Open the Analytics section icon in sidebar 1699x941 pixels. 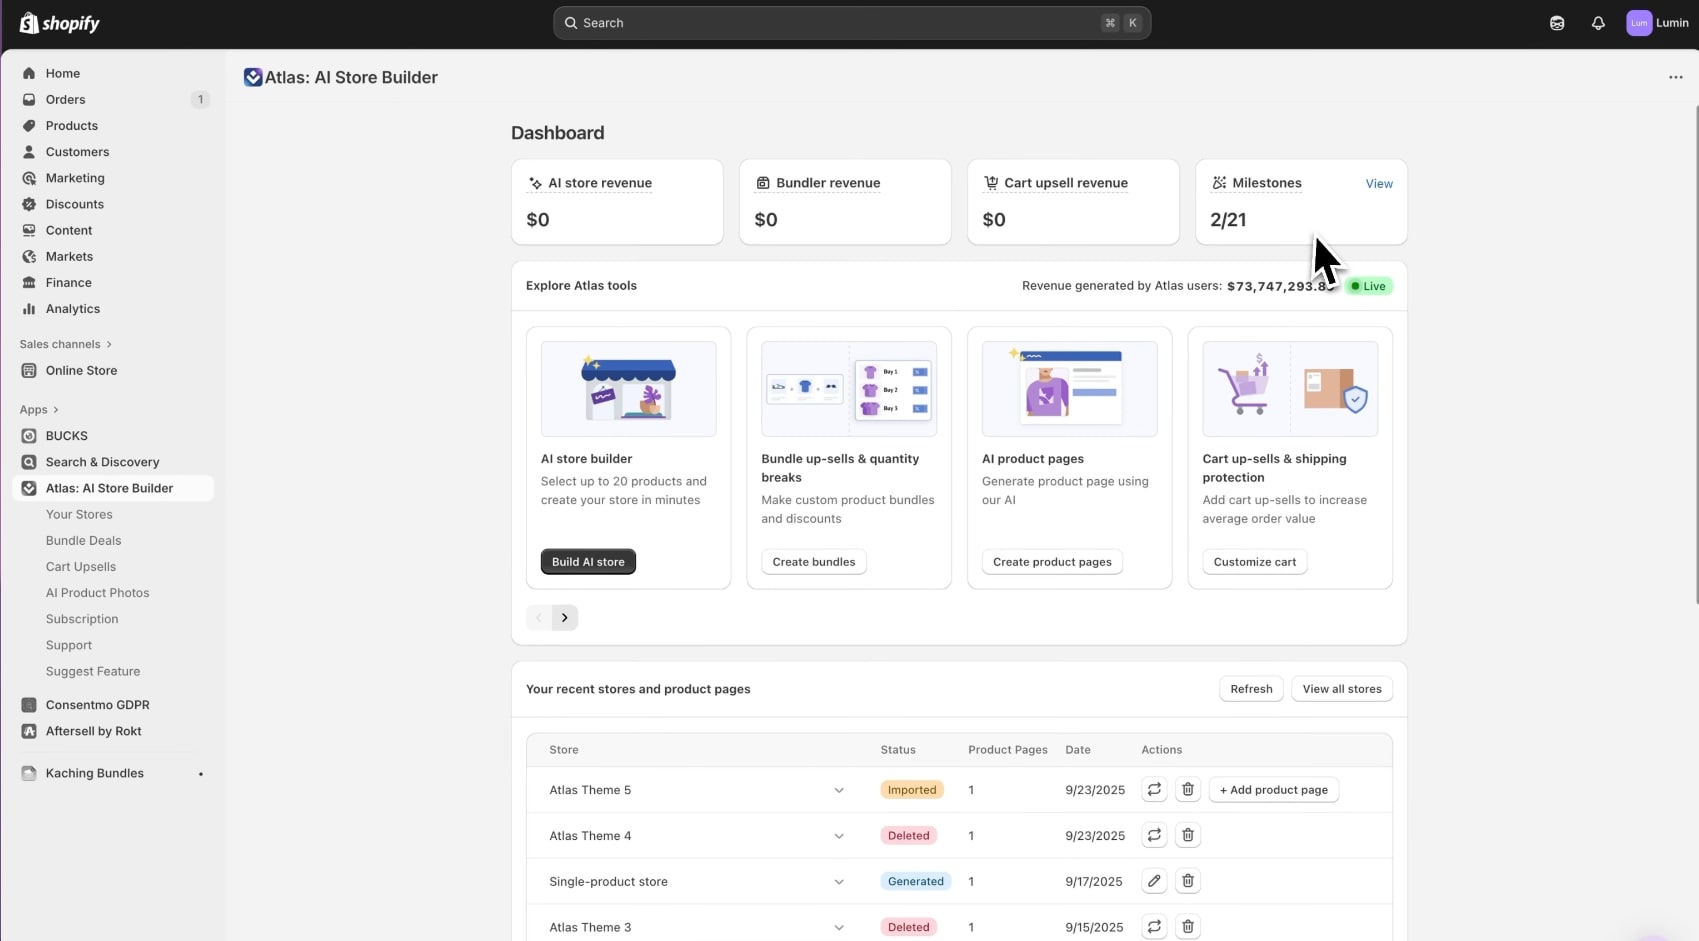coord(30,308)
